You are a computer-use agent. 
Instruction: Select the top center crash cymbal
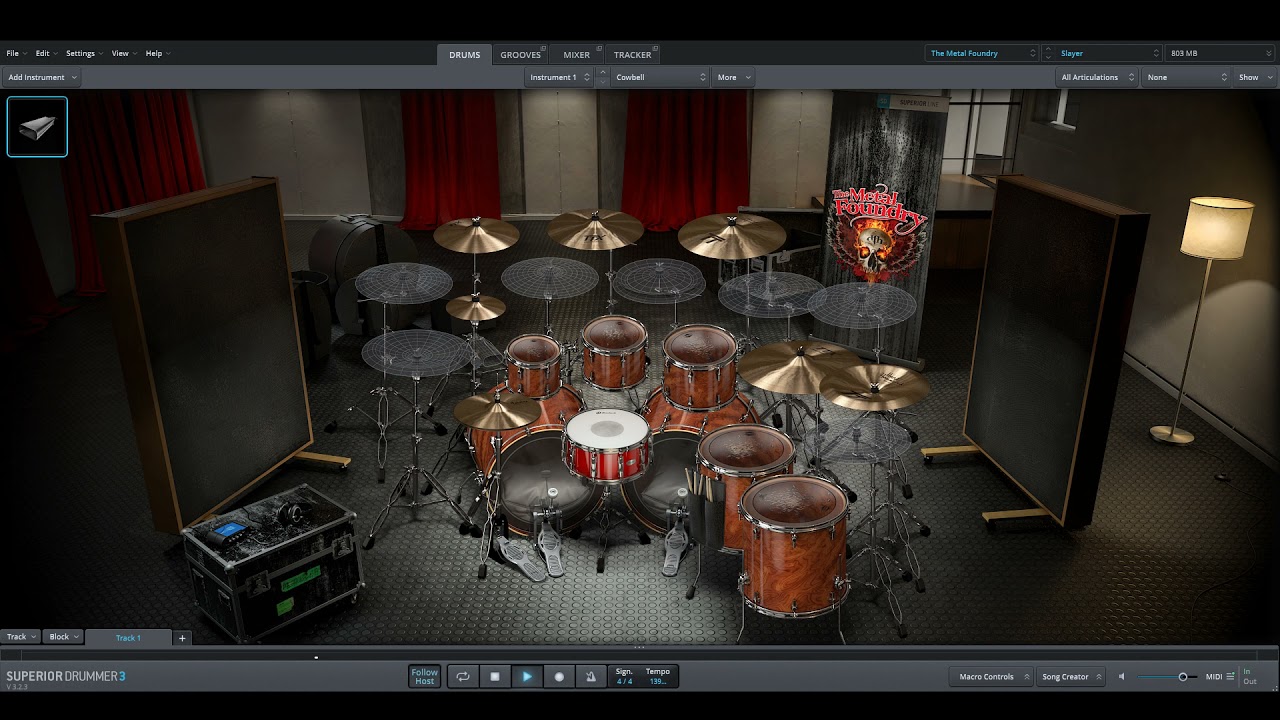pos(596,229)
